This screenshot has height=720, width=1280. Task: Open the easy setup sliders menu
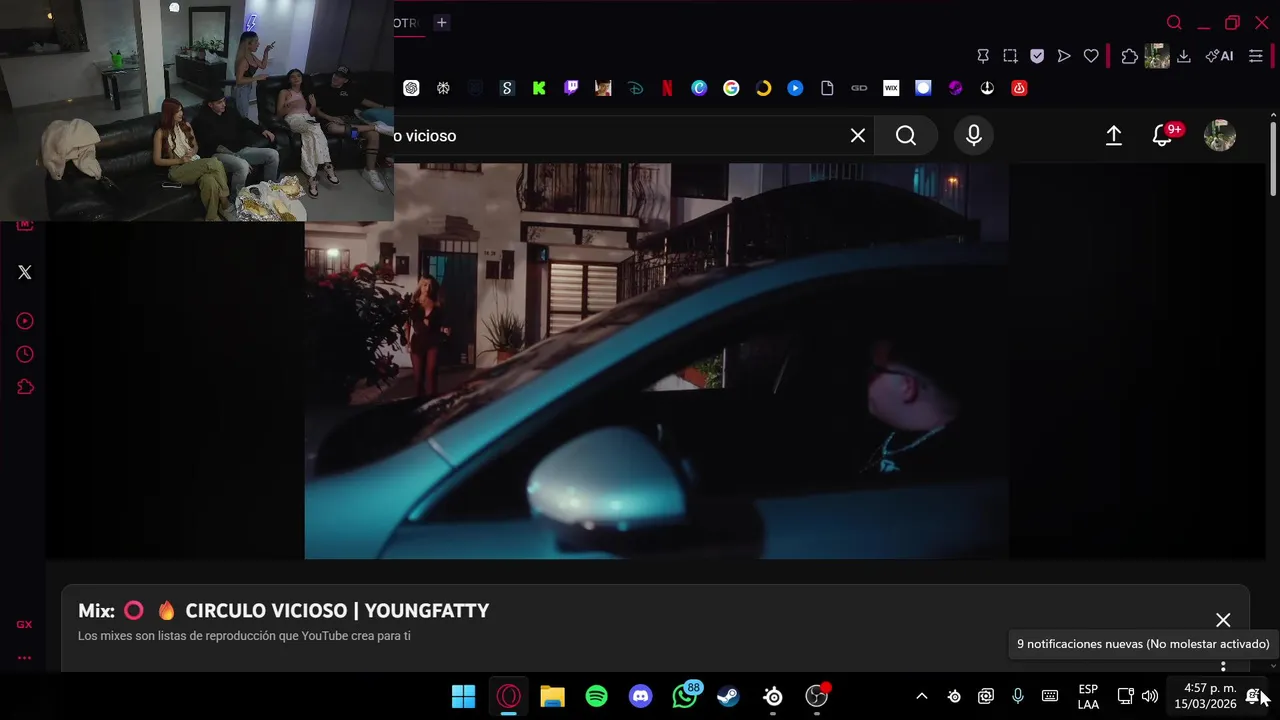click(x=1256, y=56)
